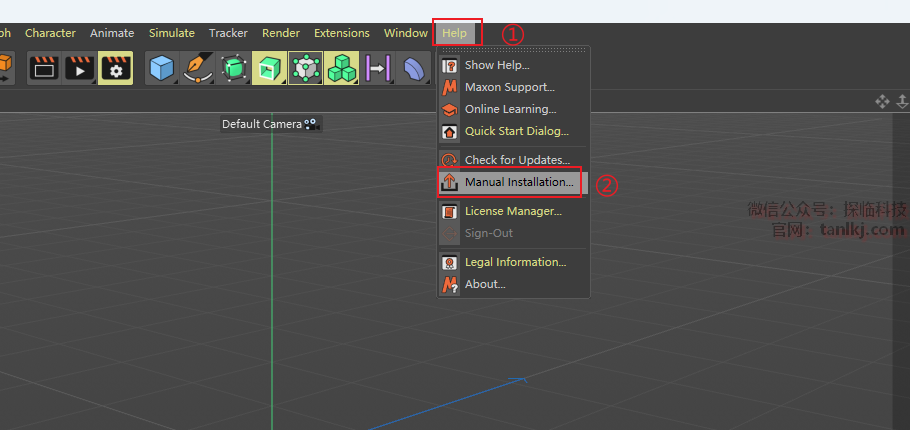Open Edit Render Settings gear icon
Image resolution: width=910 pixels, height=430 pixels.
(116, 68)
